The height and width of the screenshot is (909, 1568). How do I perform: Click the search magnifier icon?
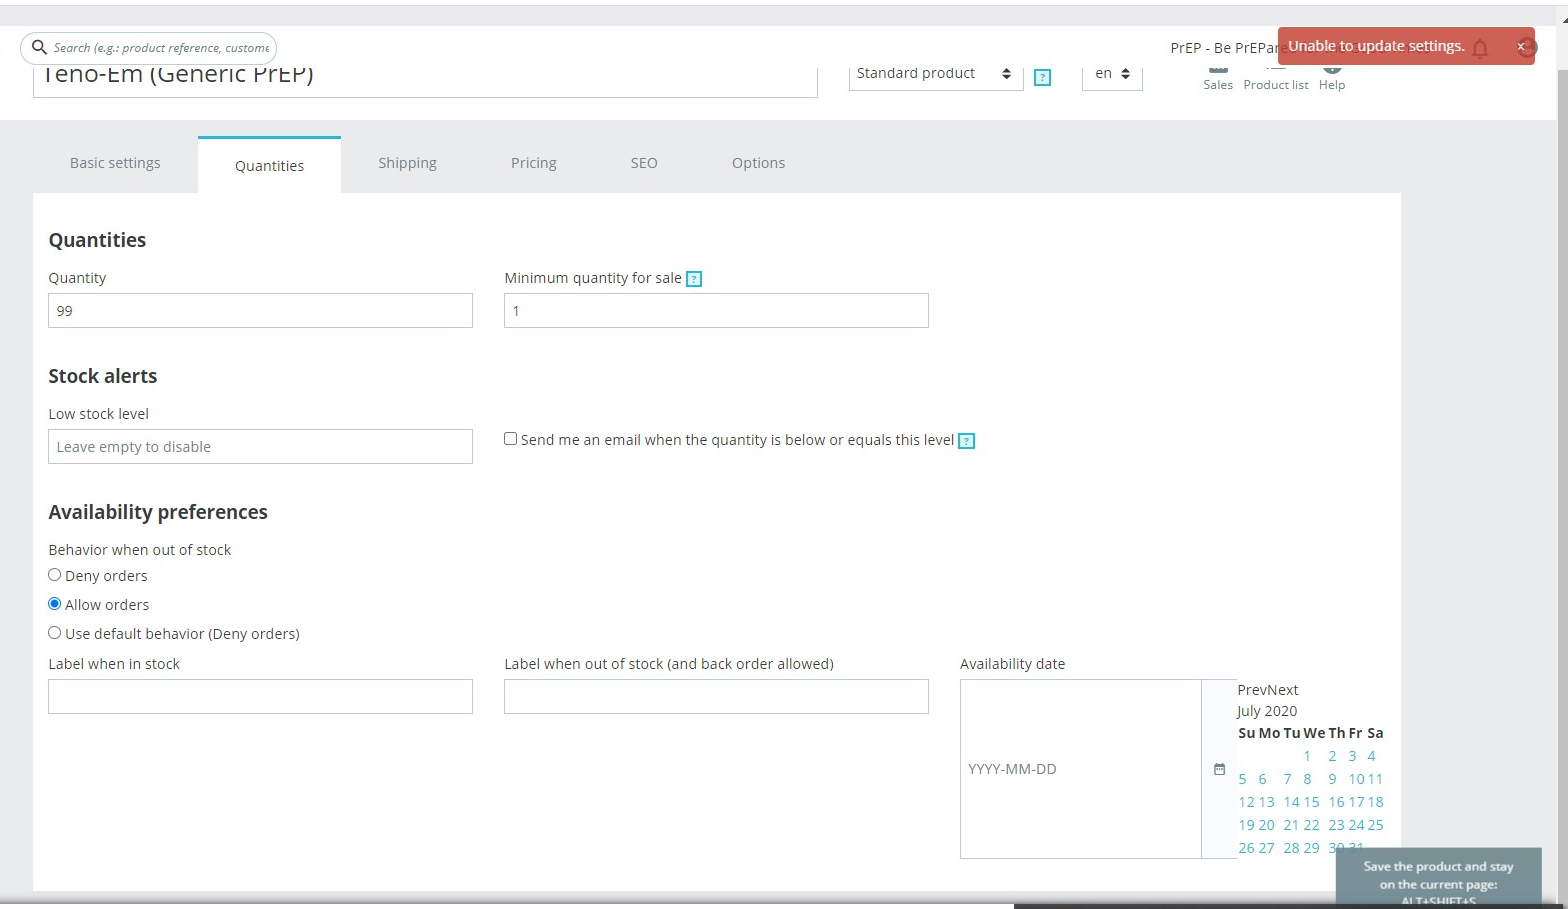pos(39,47)
